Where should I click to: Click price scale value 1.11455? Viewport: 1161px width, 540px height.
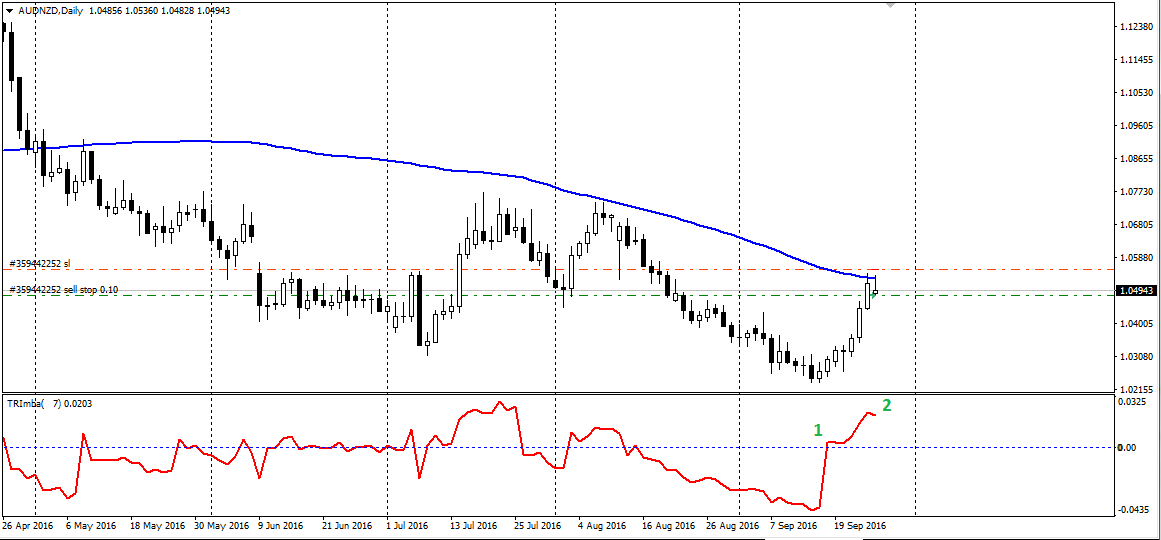1139,60
